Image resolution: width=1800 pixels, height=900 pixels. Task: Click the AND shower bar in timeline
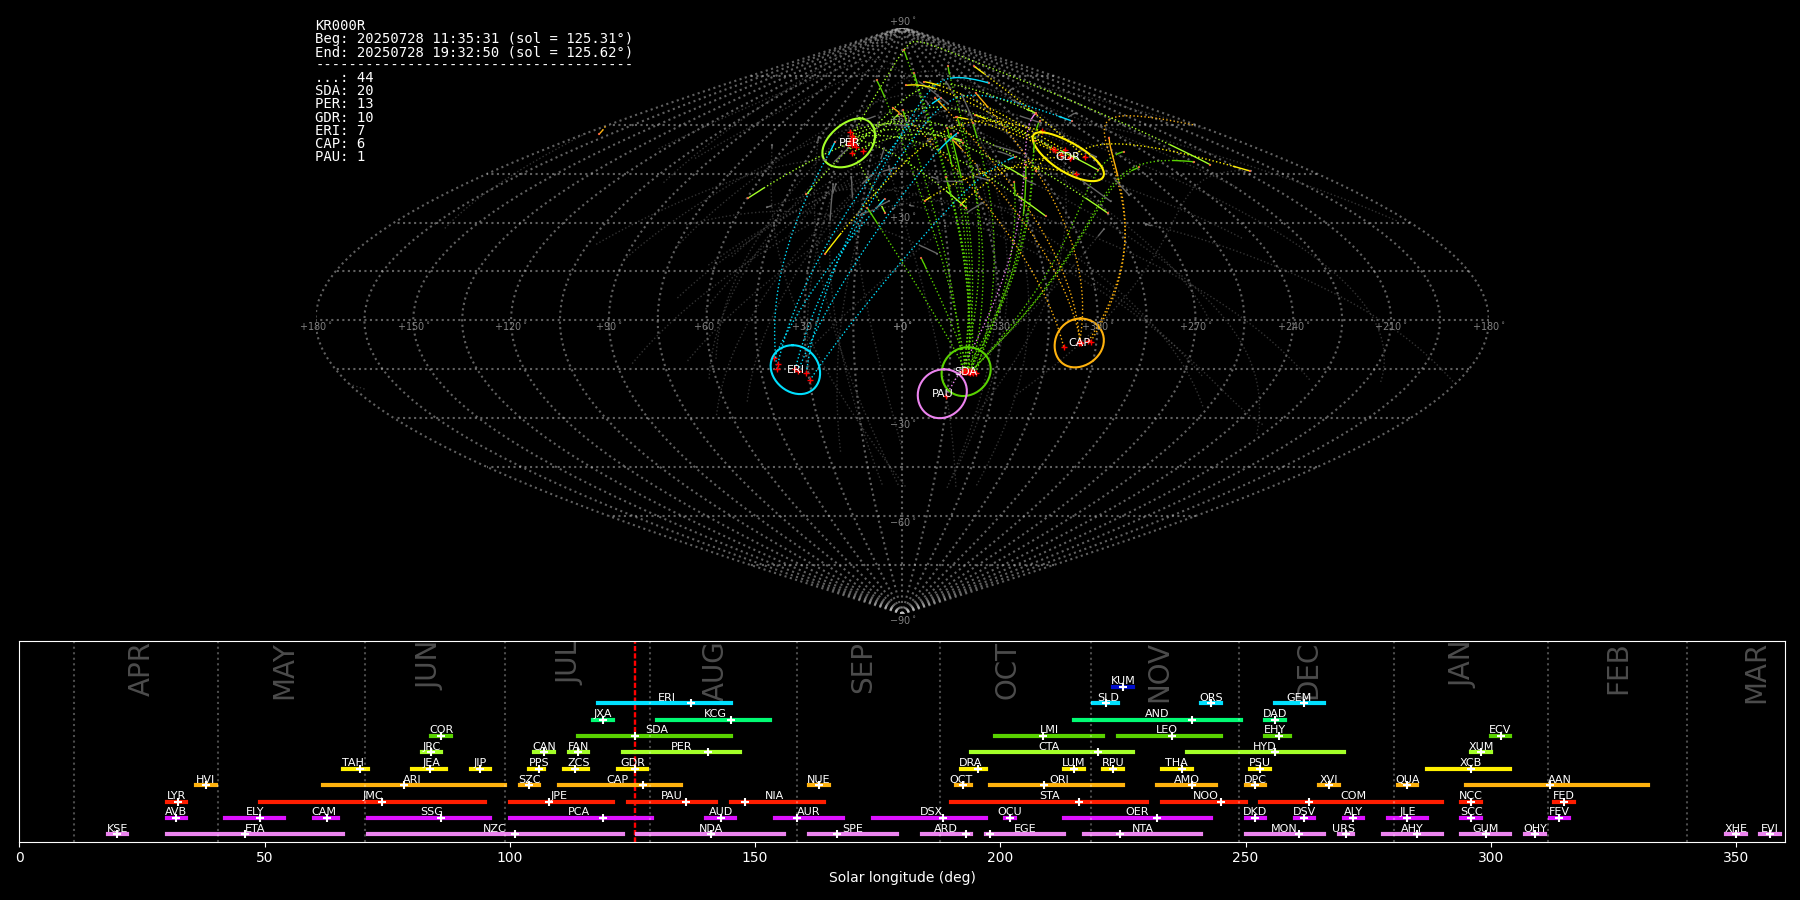coord(1157,719)
